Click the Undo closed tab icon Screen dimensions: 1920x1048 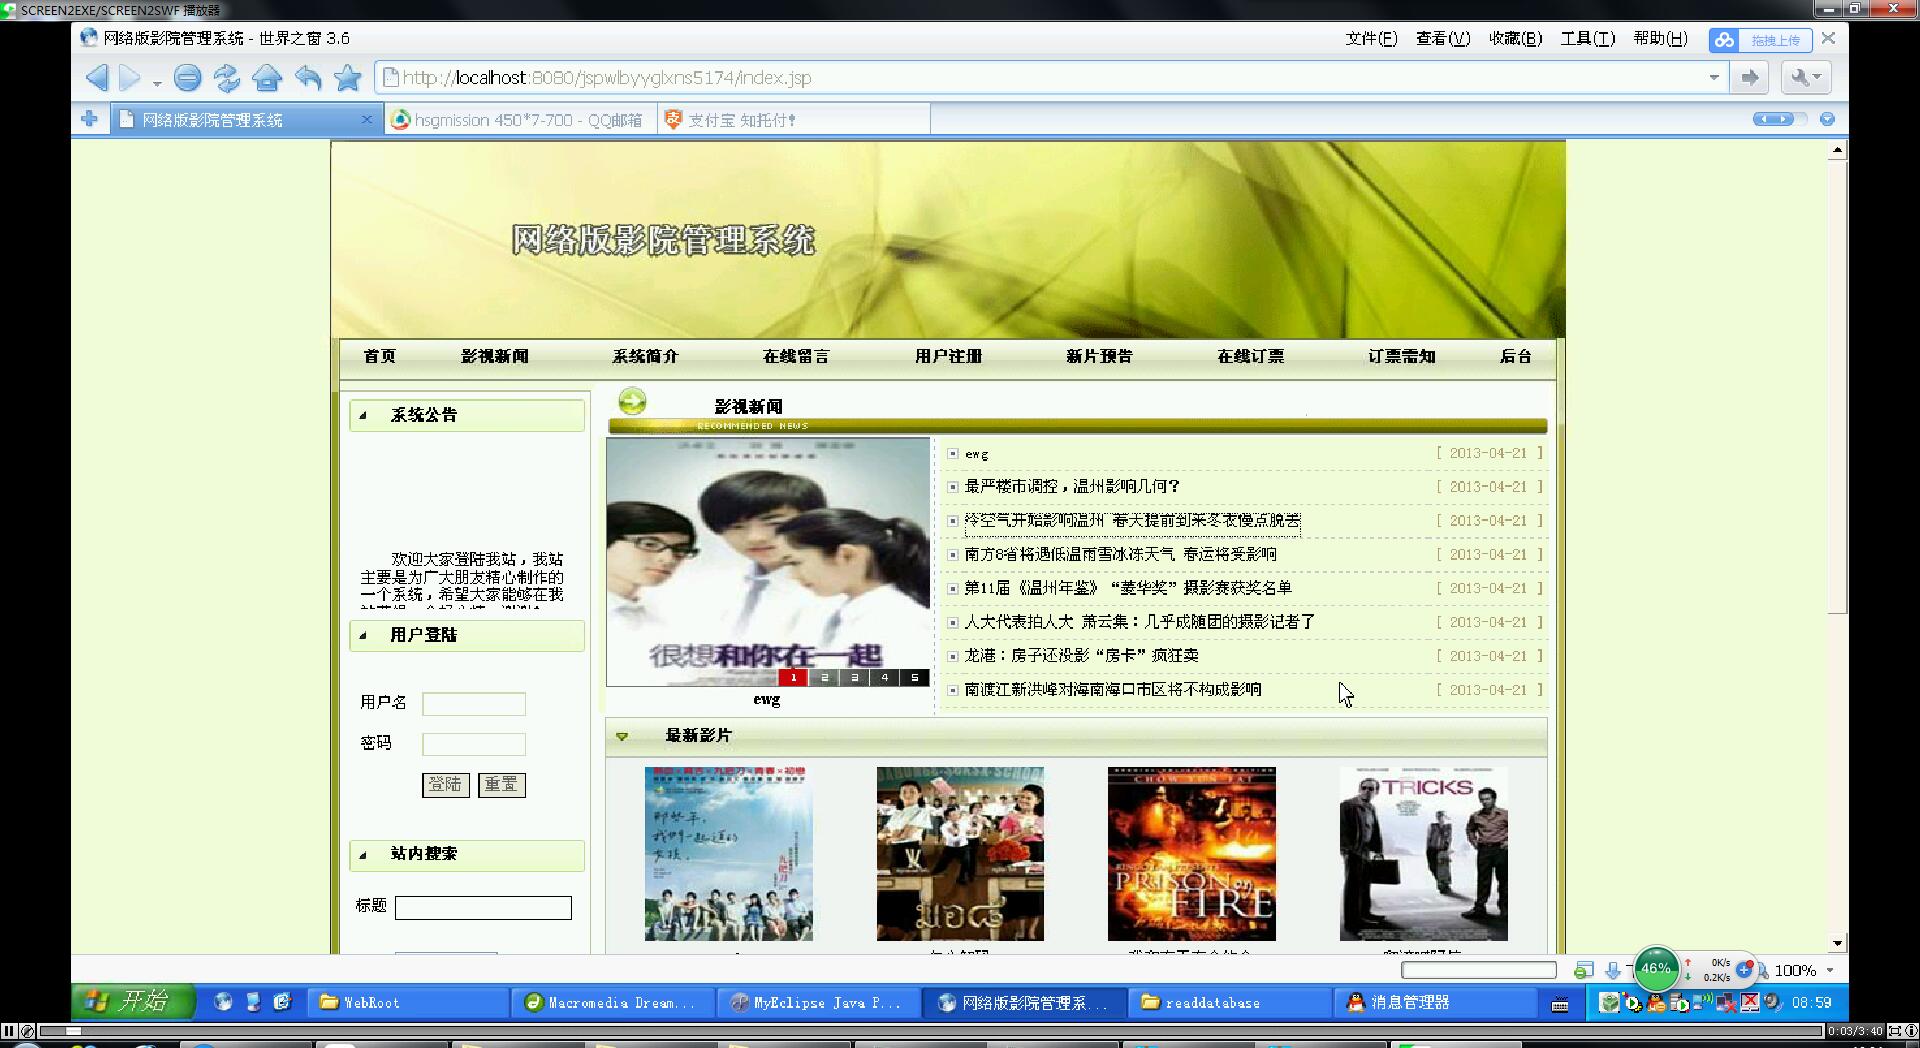(308, 77)
